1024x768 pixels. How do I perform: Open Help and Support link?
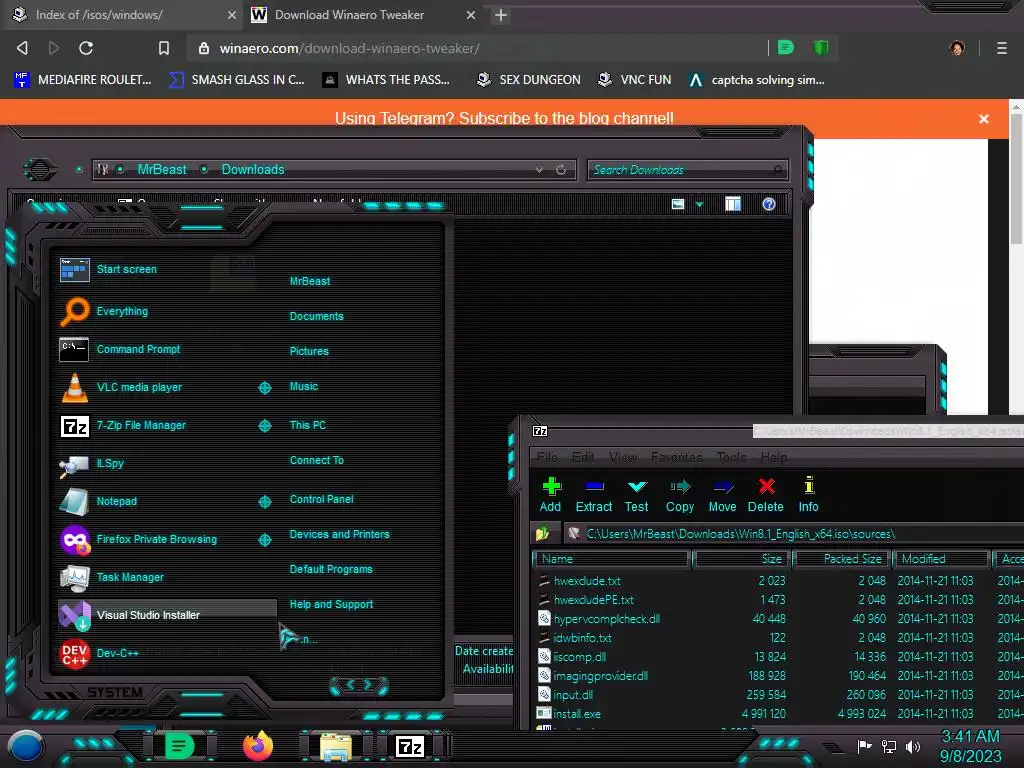coord(331,605)
